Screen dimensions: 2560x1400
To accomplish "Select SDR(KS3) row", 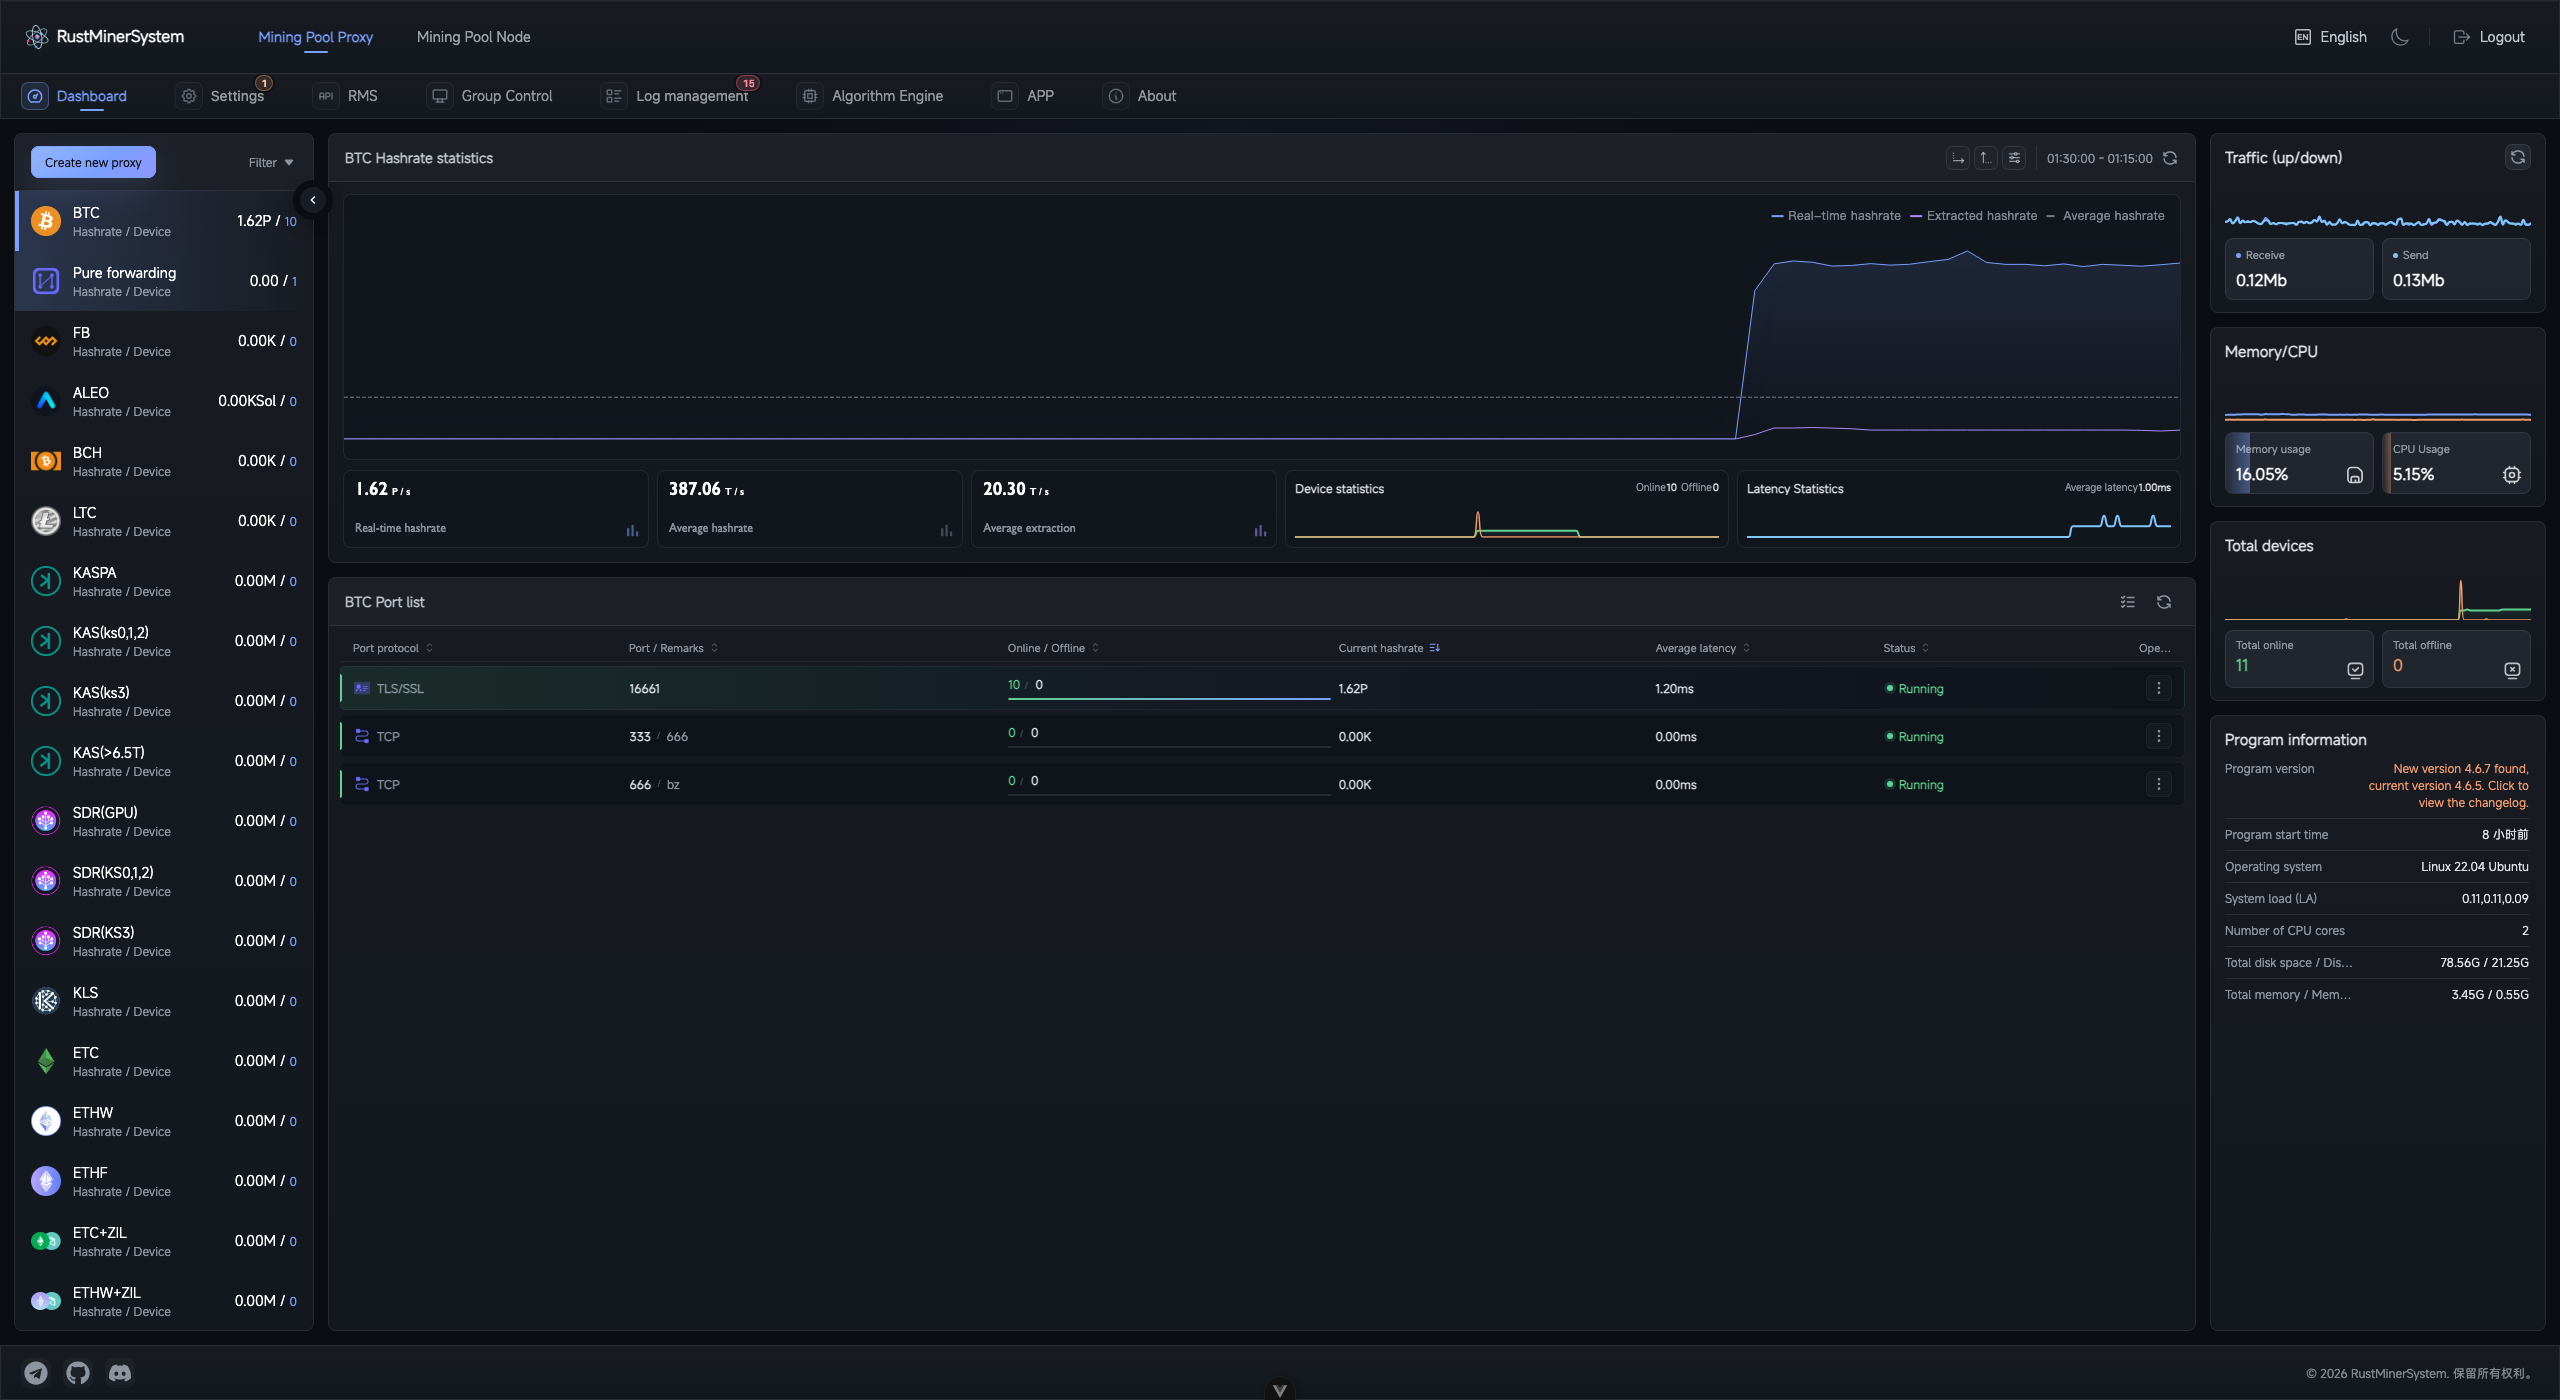I will pos(164,941).
